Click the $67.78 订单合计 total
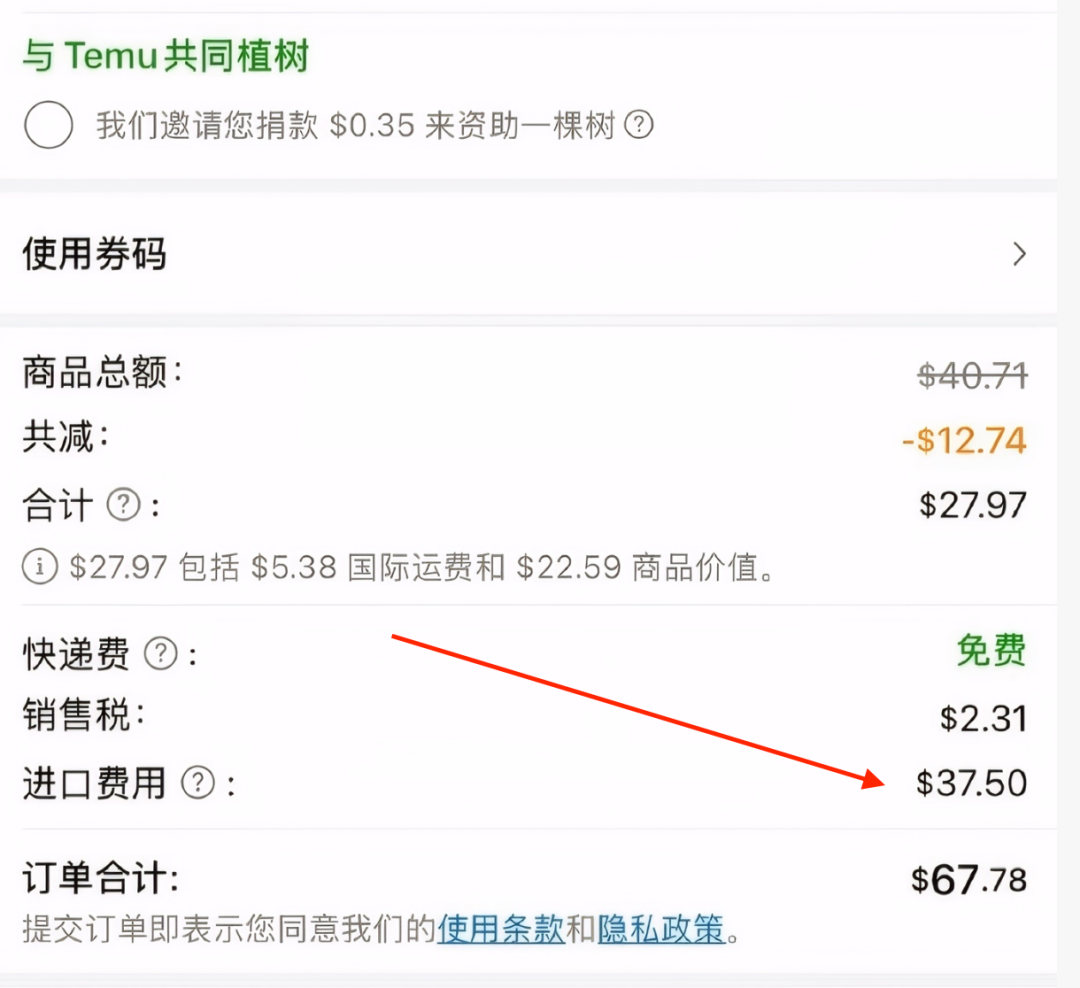 tap(969, 880)
